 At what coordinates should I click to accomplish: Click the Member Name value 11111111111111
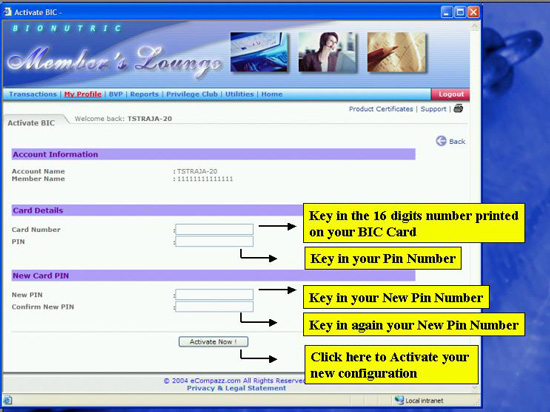click(x=205, y=179)
